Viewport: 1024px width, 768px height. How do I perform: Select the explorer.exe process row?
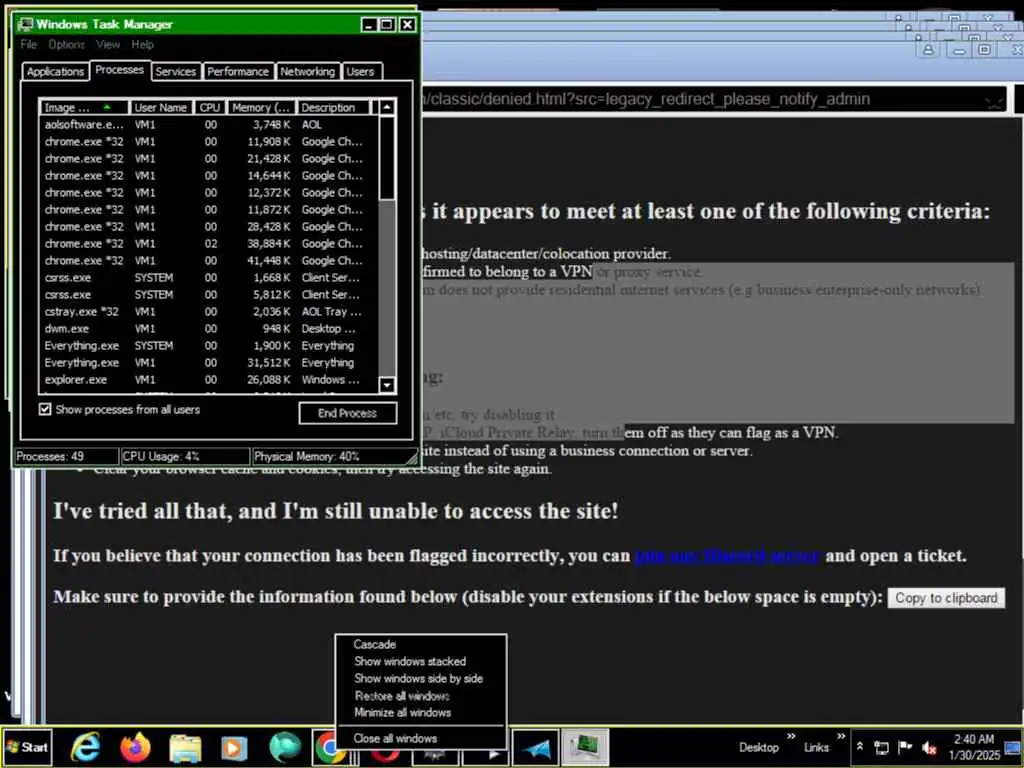pyautogui.click(x=208, y=379)
